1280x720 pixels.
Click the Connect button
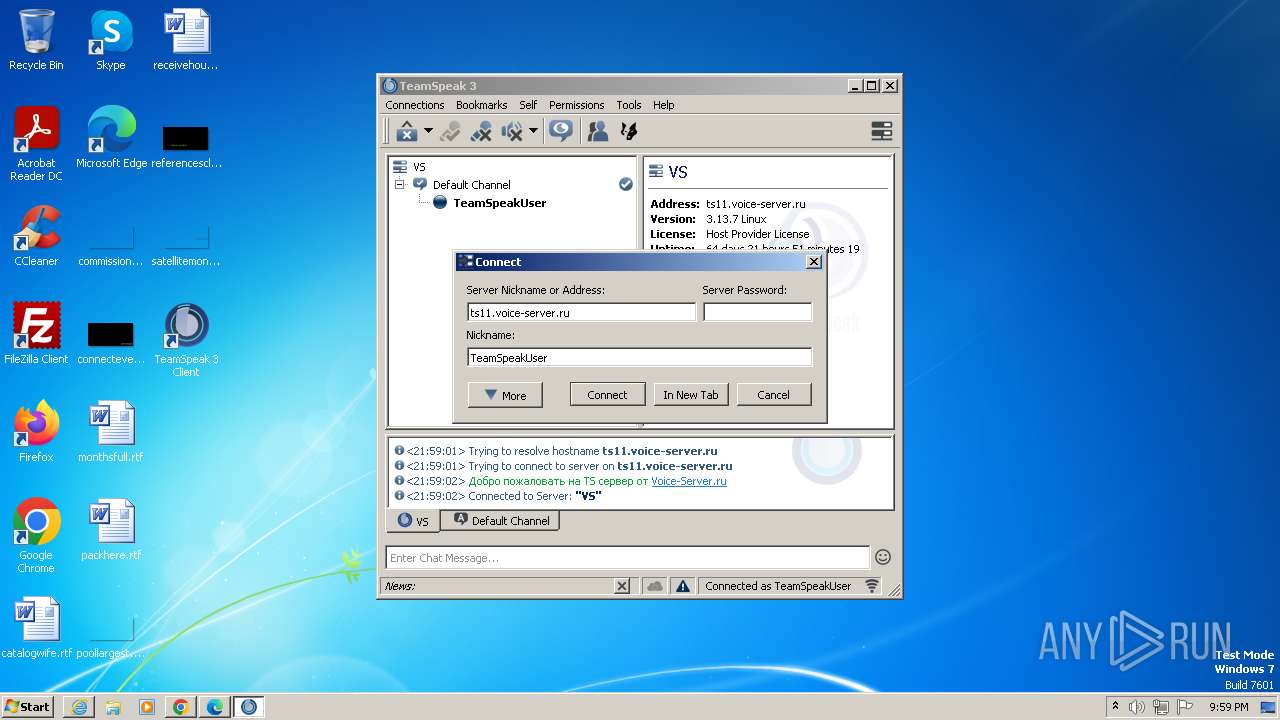pyautogui.click(x=607, y=395)
